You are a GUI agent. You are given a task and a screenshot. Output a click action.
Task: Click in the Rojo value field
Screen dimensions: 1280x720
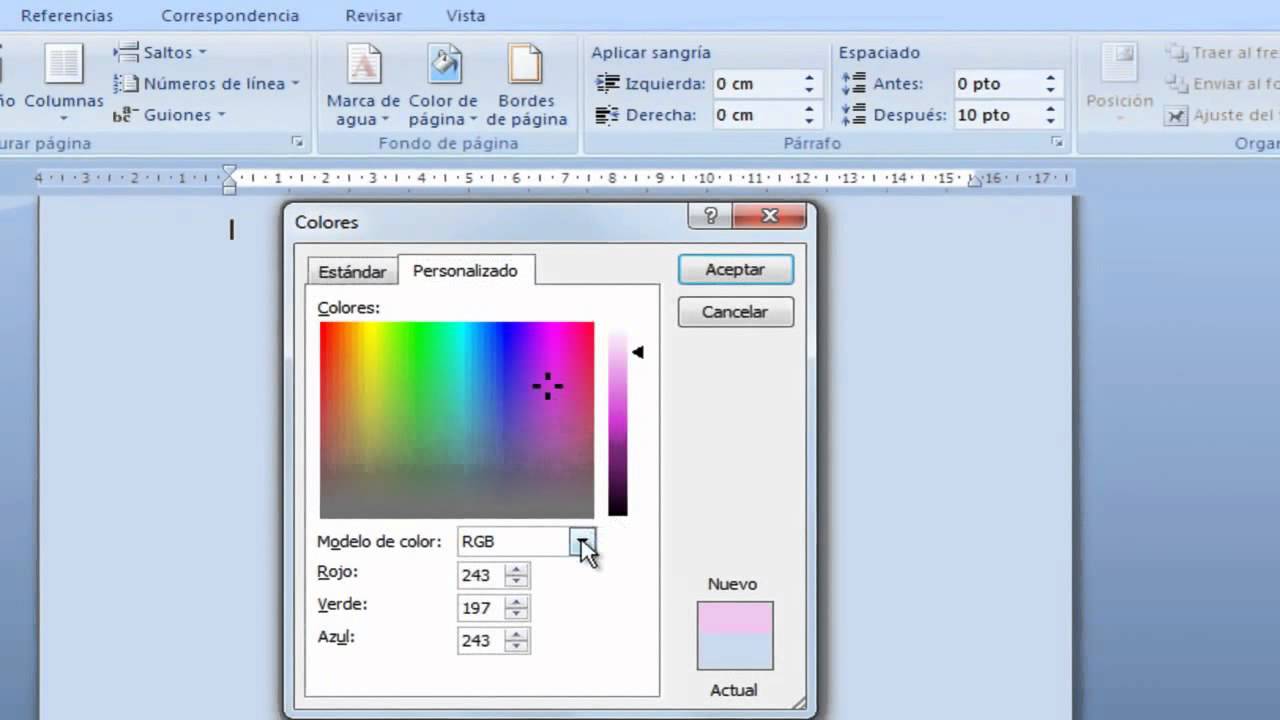[x=481, y=575]
